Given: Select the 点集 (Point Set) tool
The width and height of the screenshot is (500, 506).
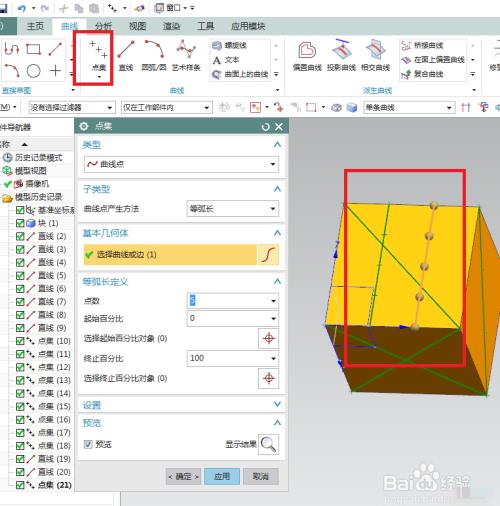Looking at the screenshot, I should pyautogui.click(x=98, y=55).
